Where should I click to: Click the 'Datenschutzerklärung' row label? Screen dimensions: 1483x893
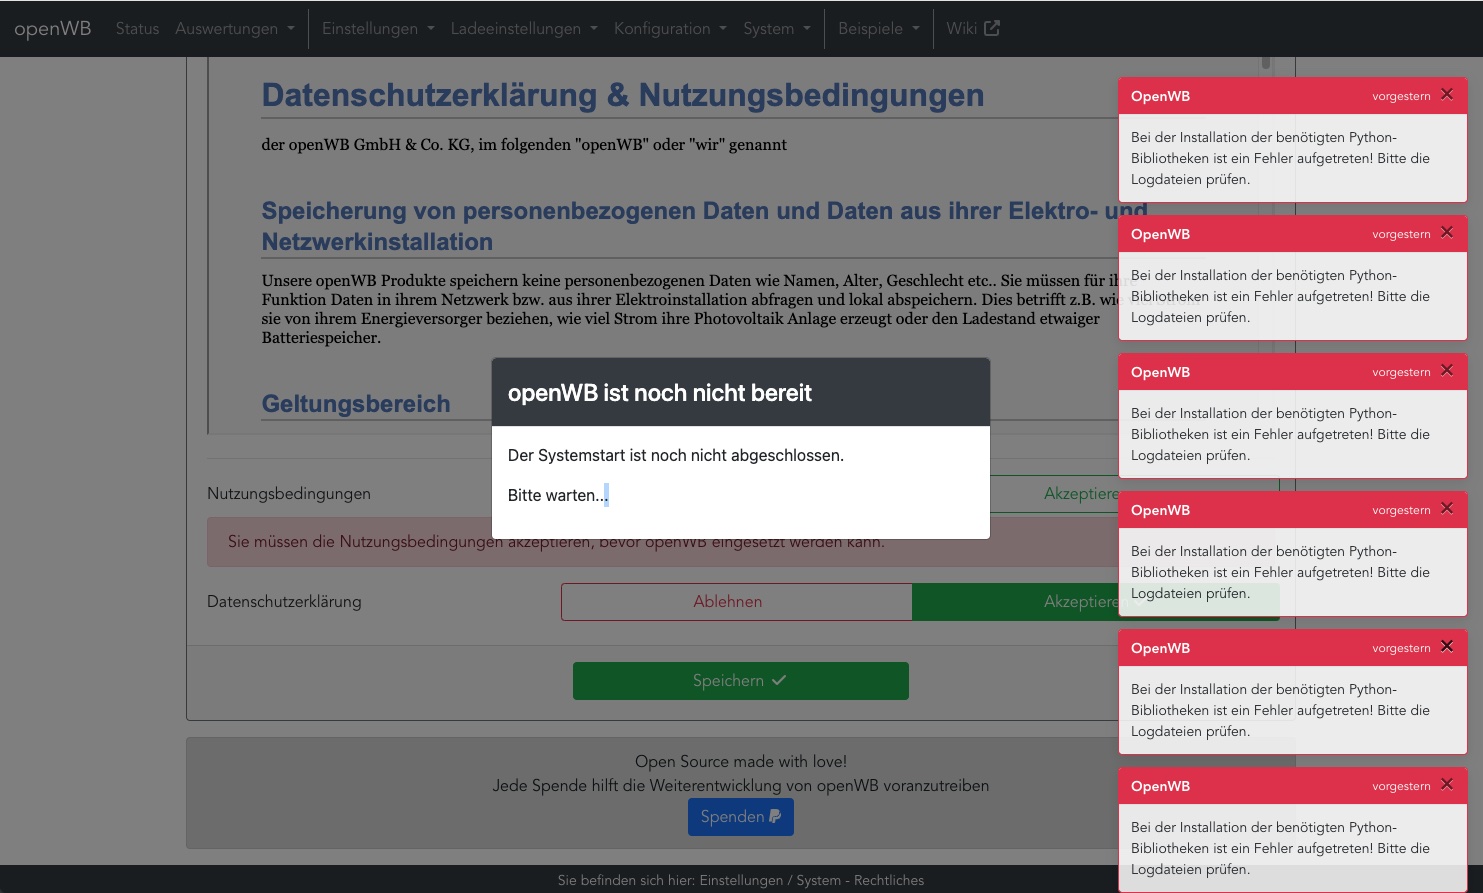(x=284, y=602)
